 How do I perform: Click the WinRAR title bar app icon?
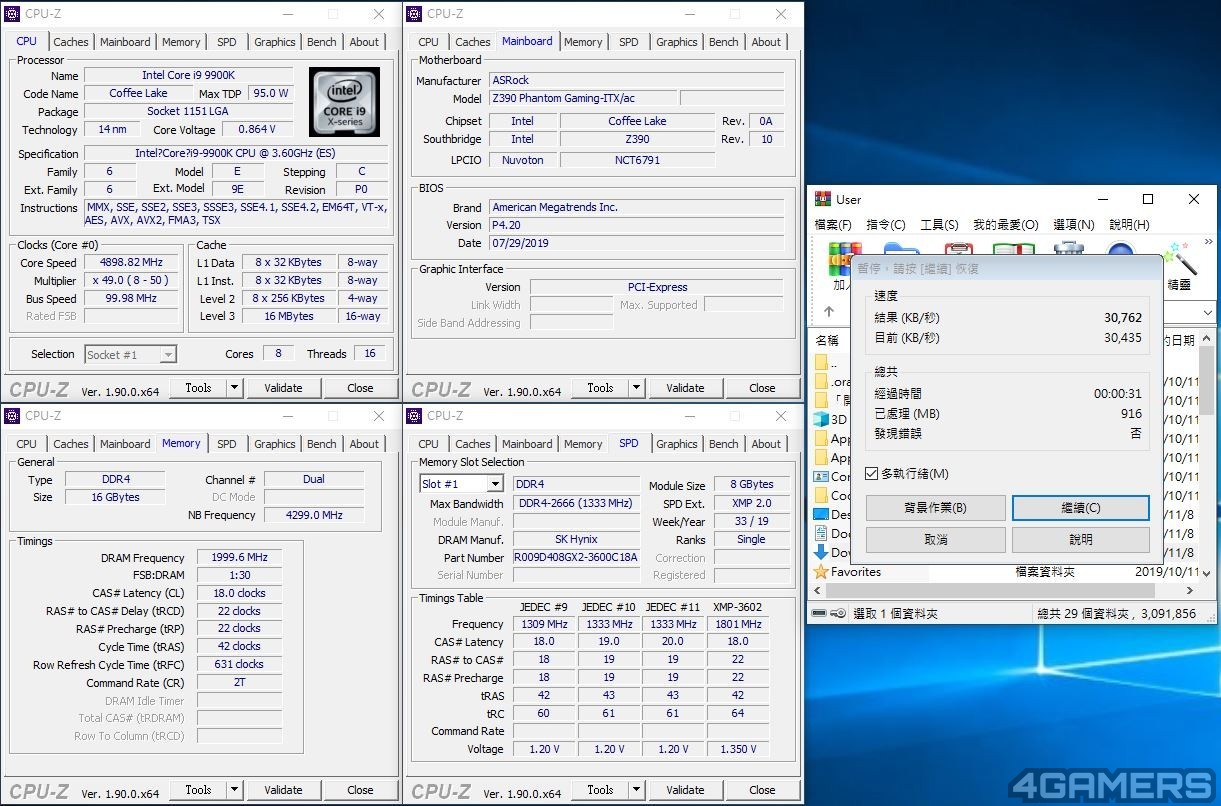(823, 199)
